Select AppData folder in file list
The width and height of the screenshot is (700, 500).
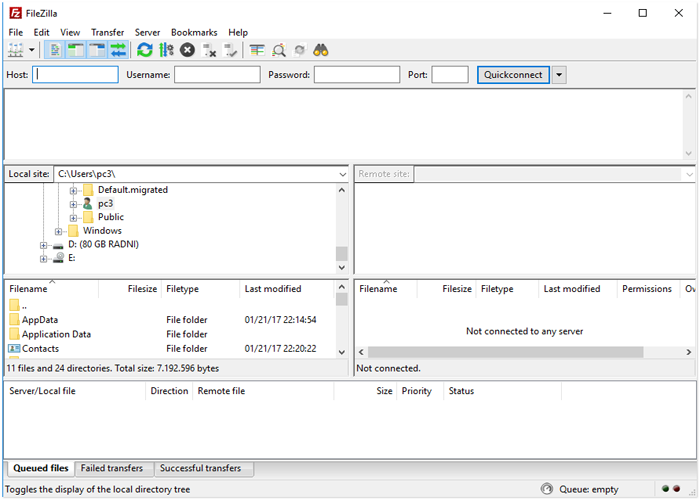(40, 320)
